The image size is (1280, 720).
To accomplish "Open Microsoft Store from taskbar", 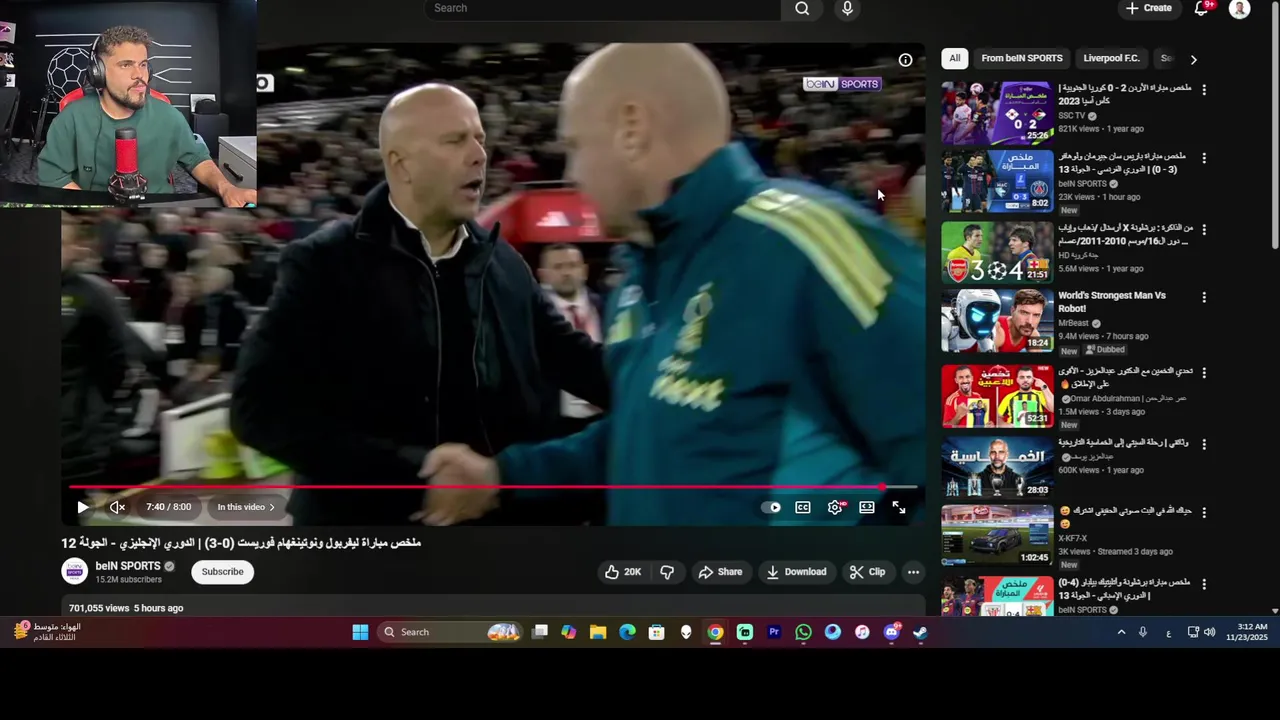I will point(656,632).
